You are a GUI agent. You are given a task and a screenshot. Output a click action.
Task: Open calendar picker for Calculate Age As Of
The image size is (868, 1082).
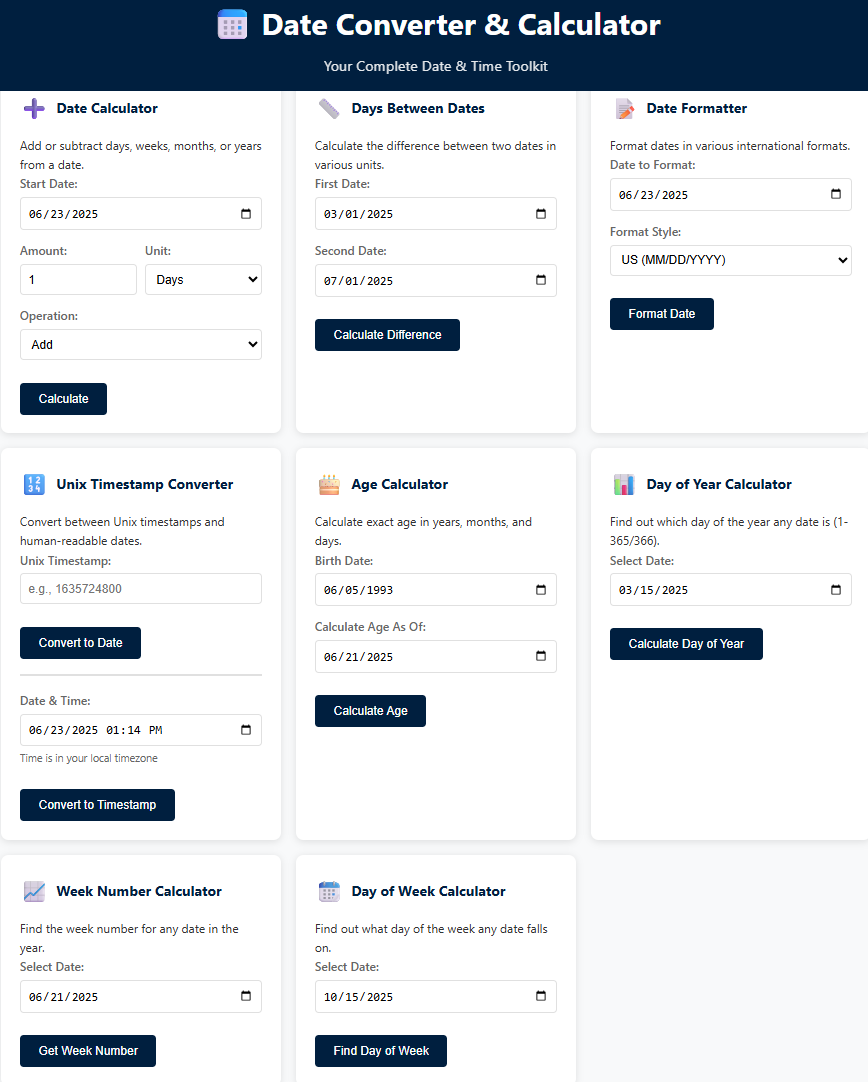coord(541,656)
